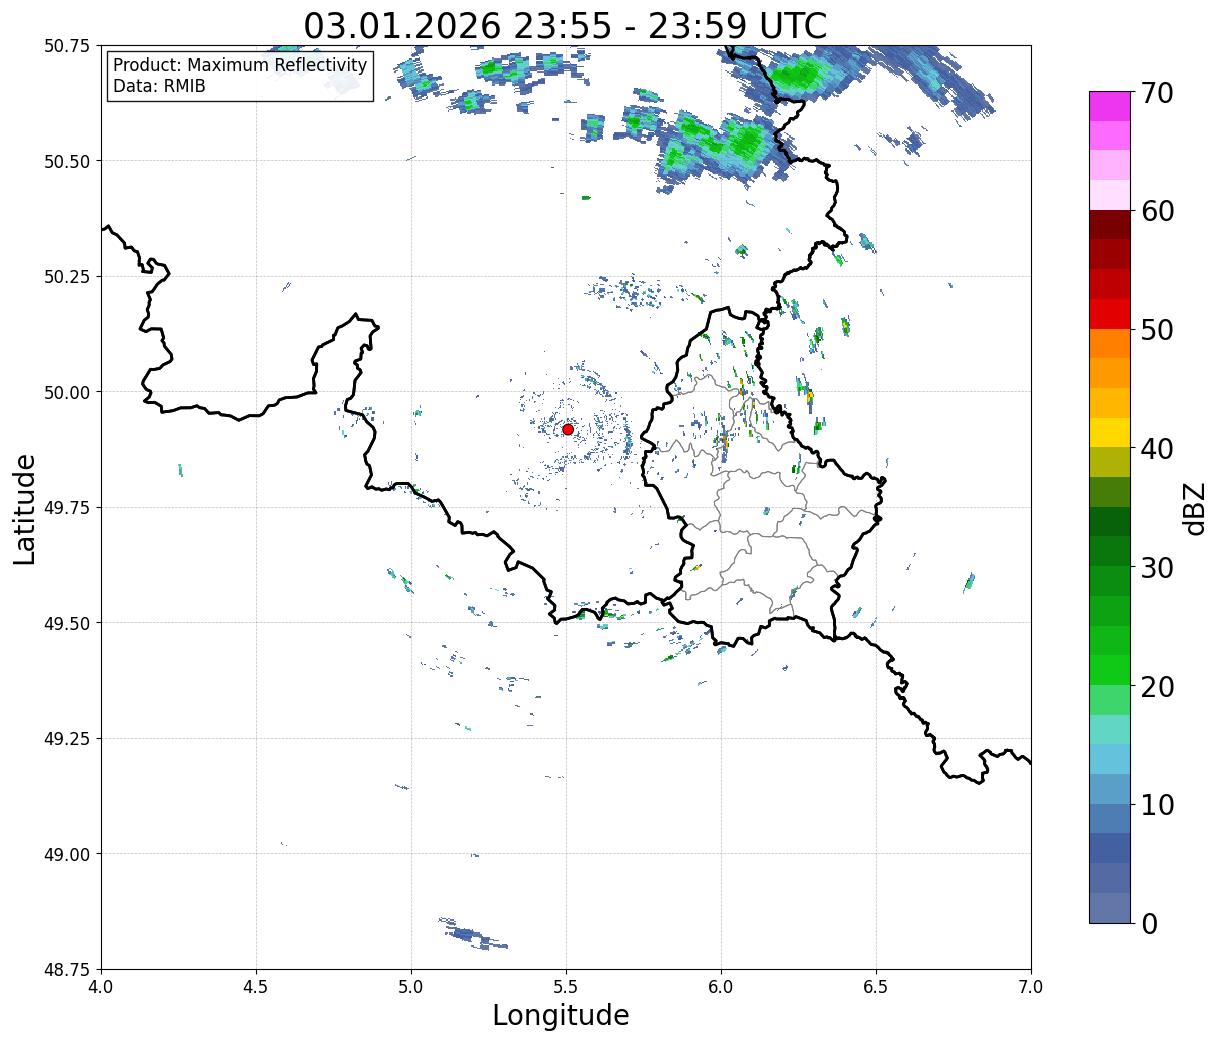
Task: Click the 30 value on the colorbar scale
Action: click(1157, 568)
